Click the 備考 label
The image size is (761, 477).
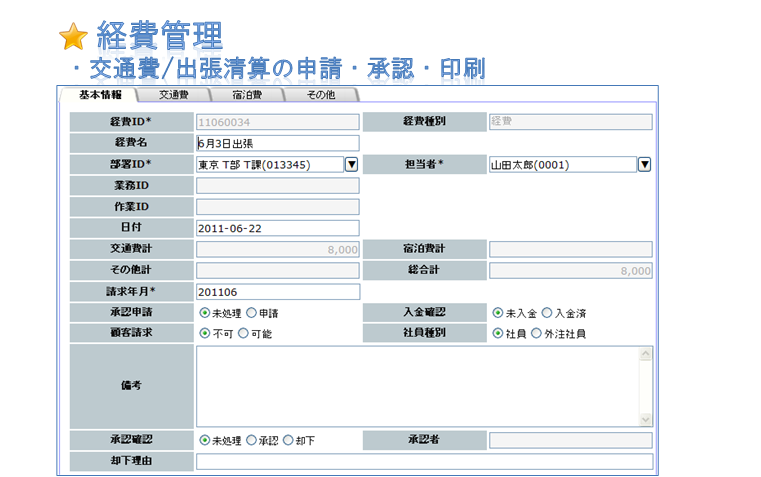tap(131, 385)
